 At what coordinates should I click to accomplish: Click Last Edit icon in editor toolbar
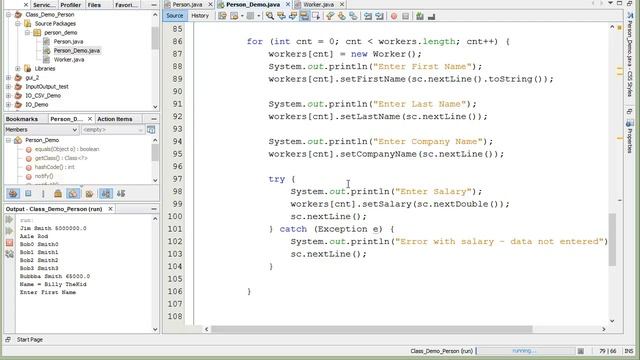pyautogui.click(x=222, y=16)
